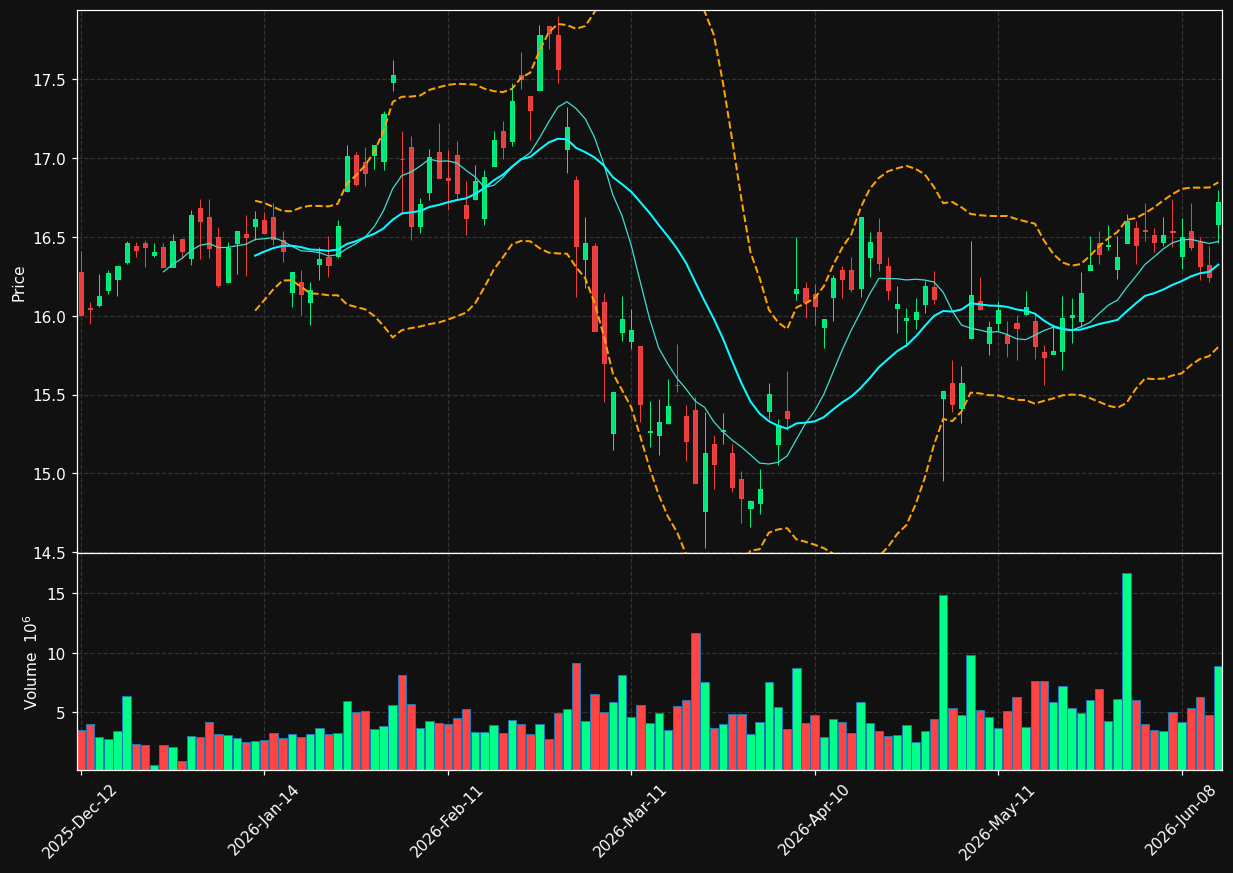The height and width of the screenshot is (873, 1233).
Task: Select the 2026-Apr-10 date label
Action: pyautogui.click(x=814, y=821)
